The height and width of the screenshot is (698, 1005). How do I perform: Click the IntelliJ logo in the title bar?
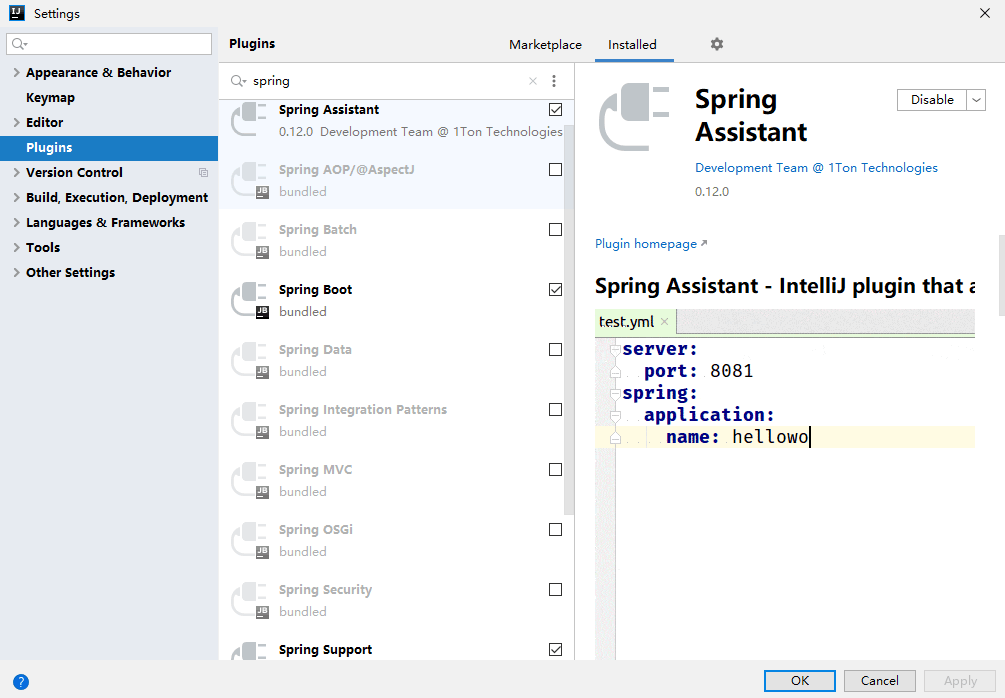point(17,13)
